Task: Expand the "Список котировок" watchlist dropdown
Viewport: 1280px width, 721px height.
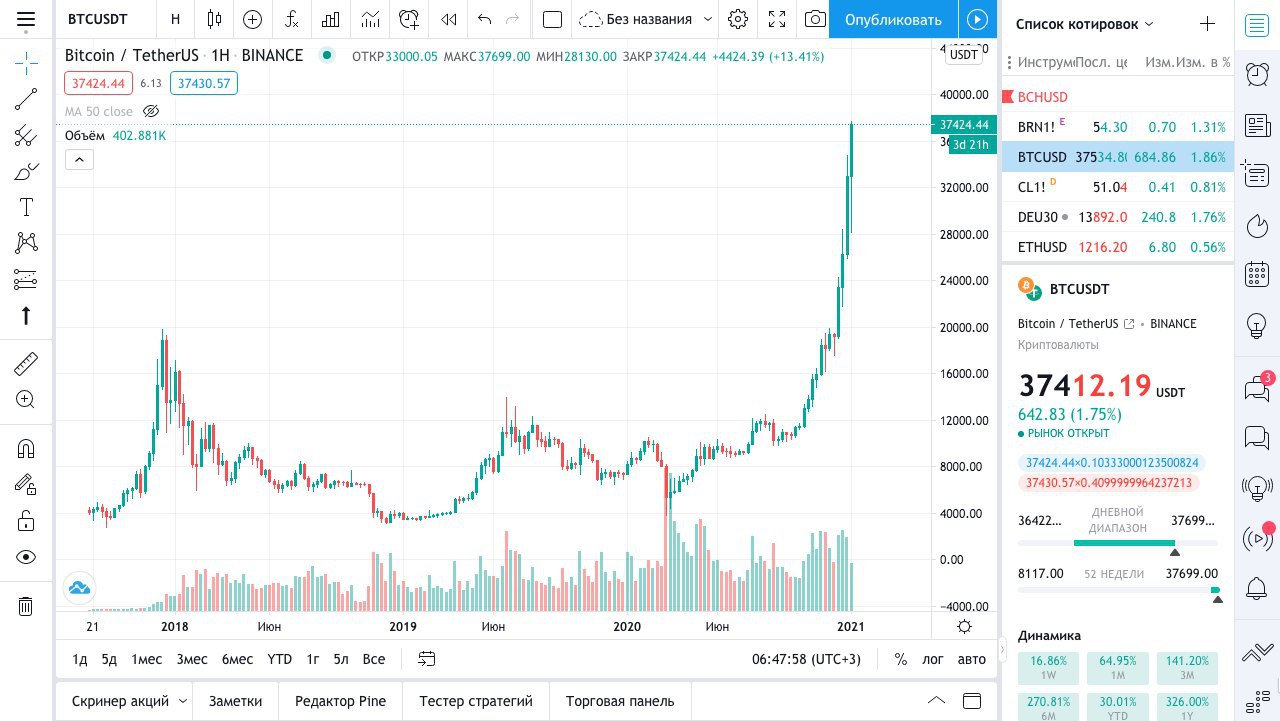Action: pyautogui.click(x=1148, y=24)
